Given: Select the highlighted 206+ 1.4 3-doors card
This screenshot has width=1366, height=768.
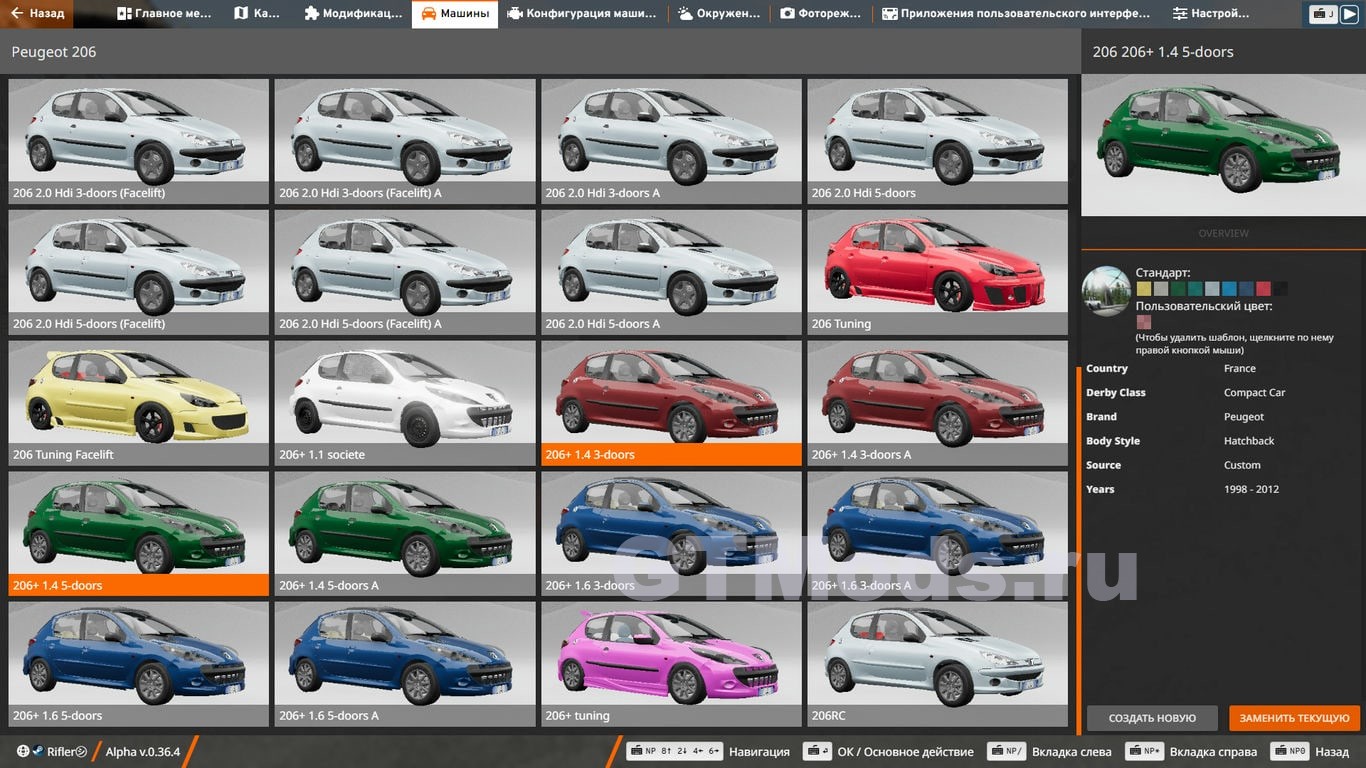Looking at the screenshot, I should tap(671, 403).
